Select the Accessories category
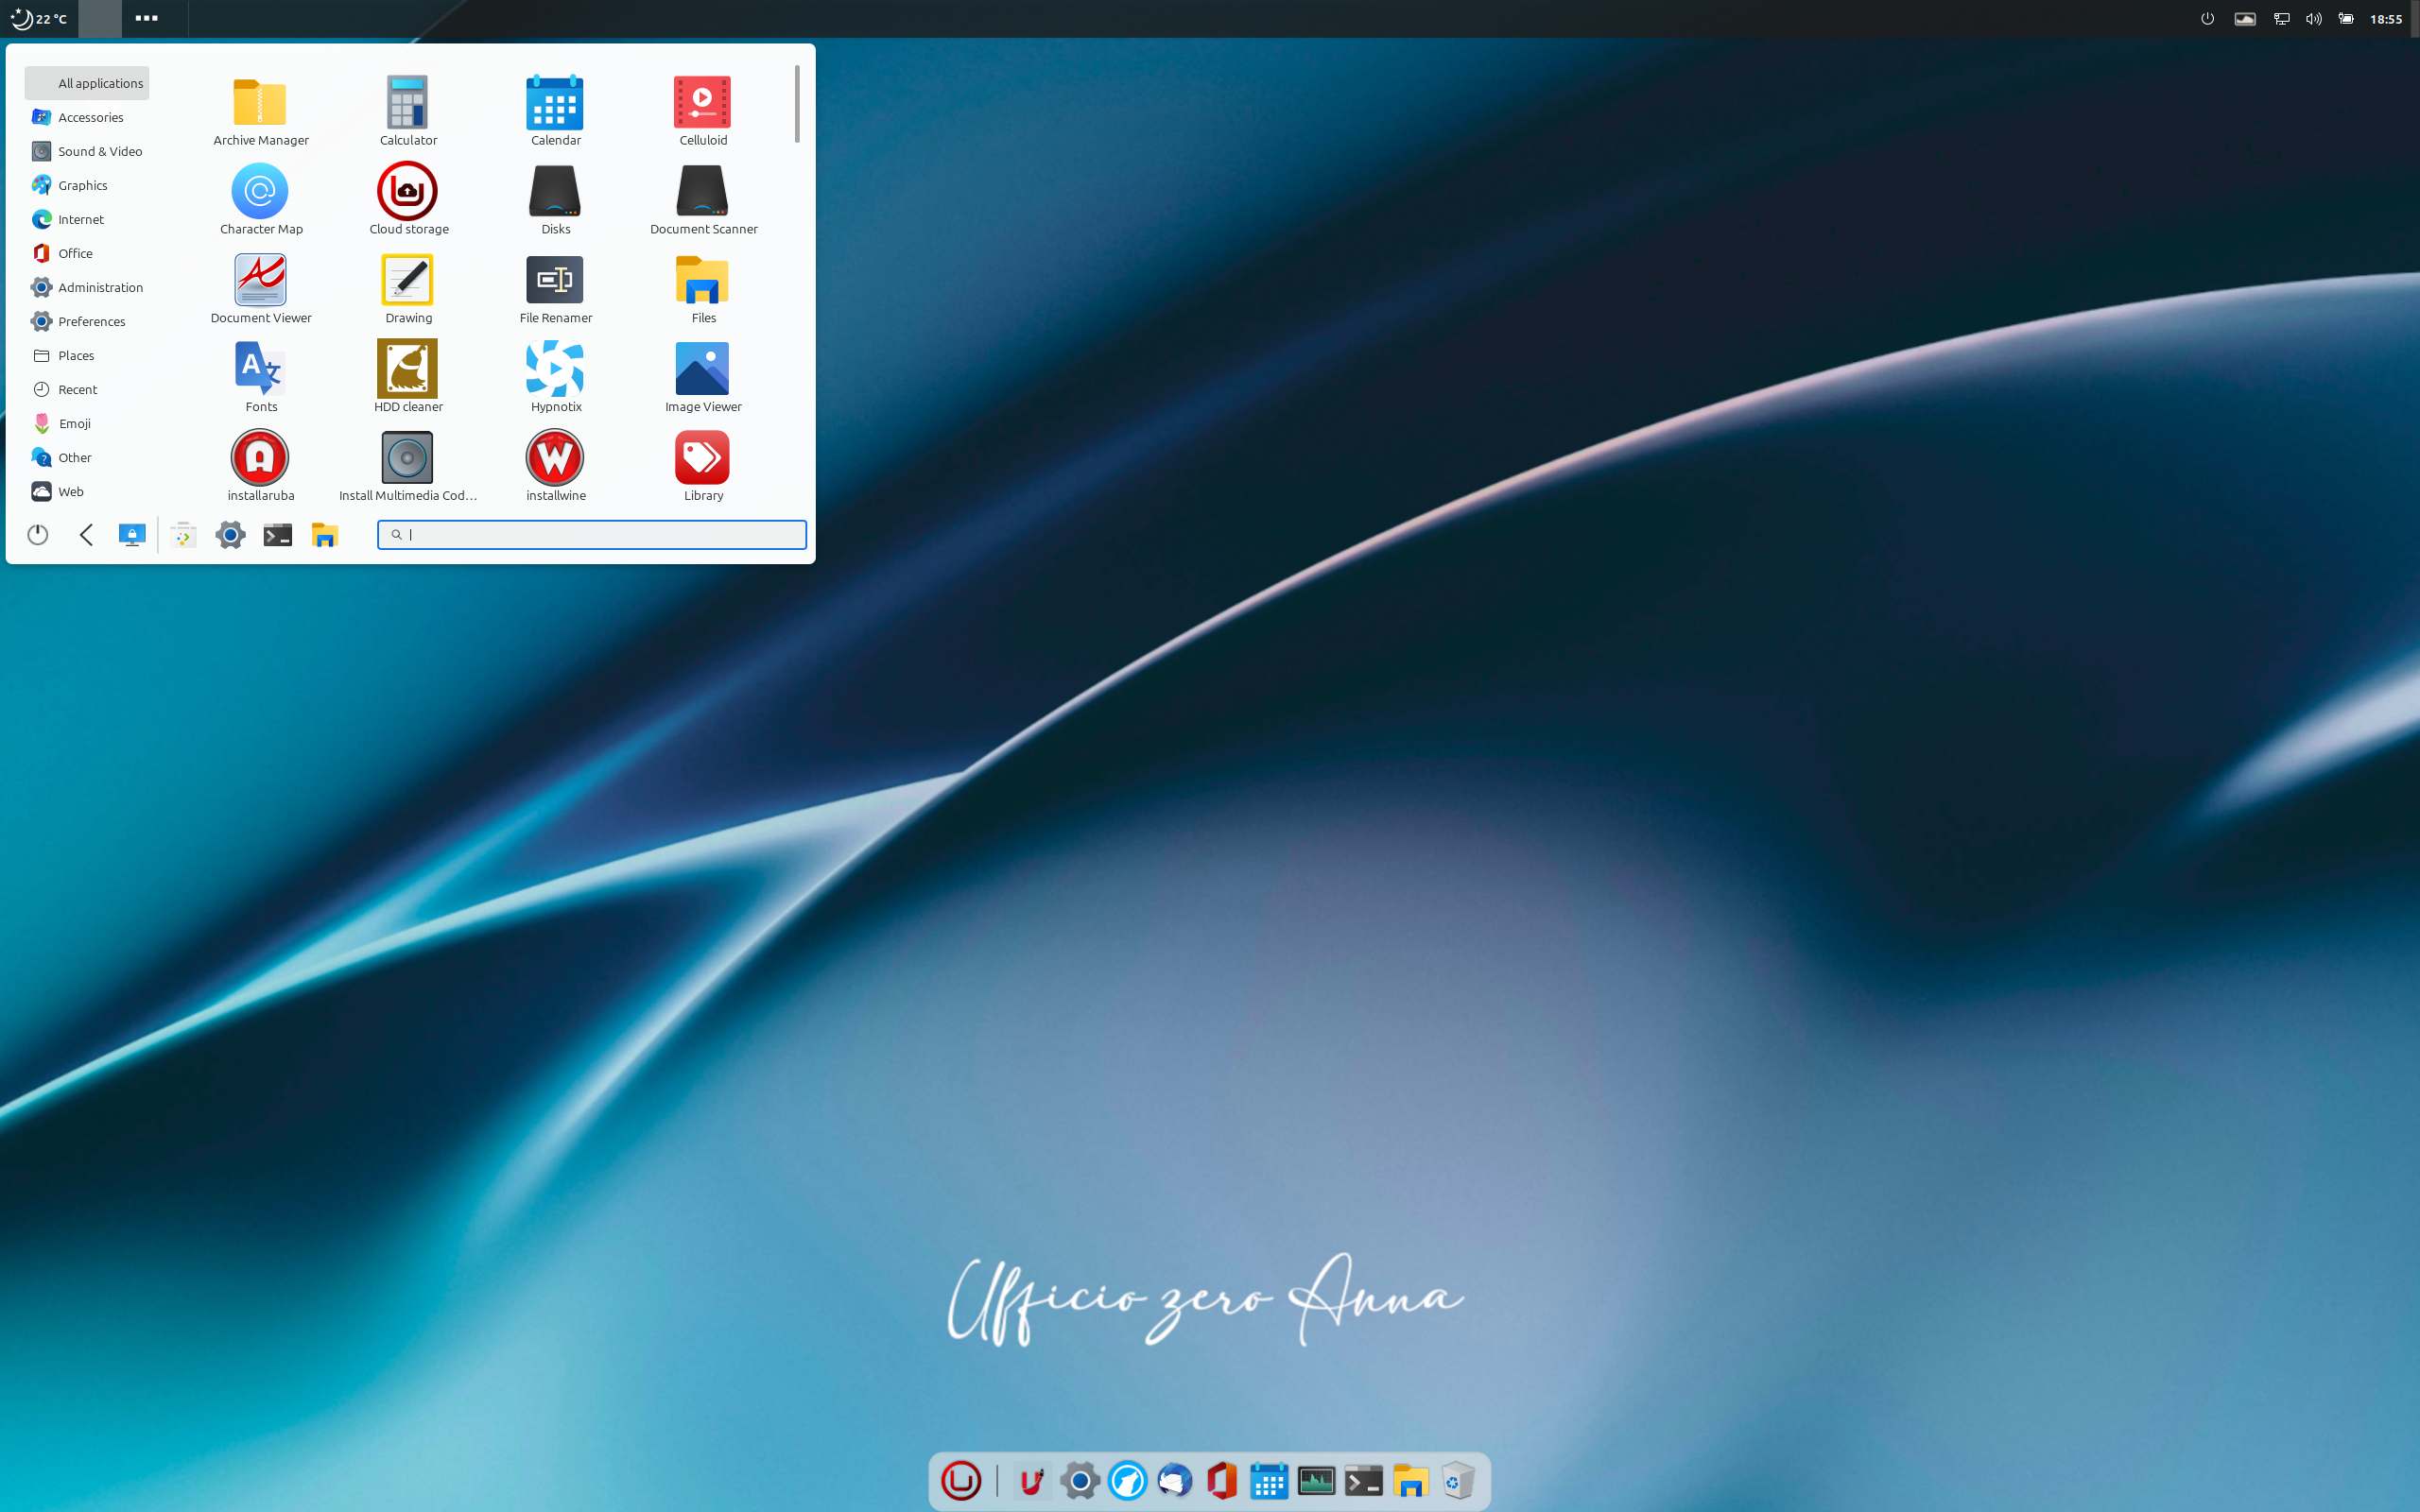The height and width of the screenshot is (1512, 2420). click(87, 117)
